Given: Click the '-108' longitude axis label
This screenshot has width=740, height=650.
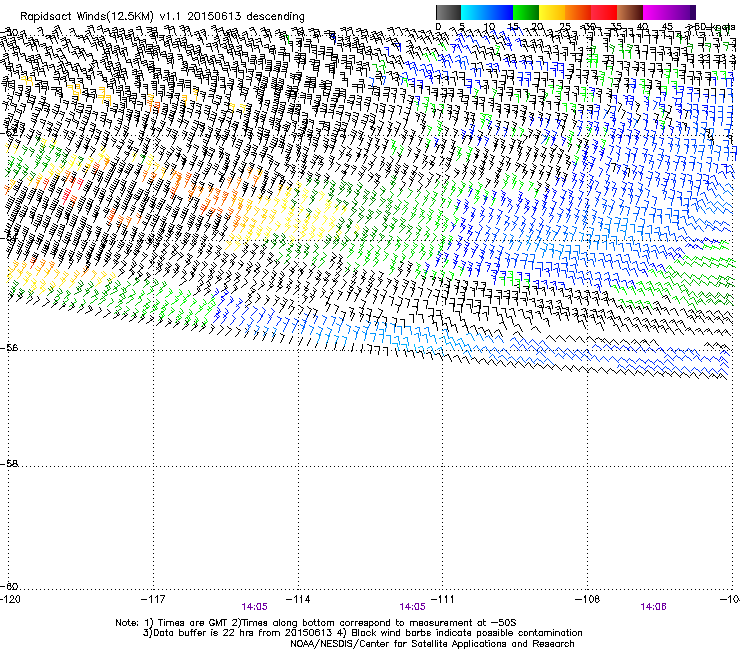Looking at the screenshot, I should point(588,599).
